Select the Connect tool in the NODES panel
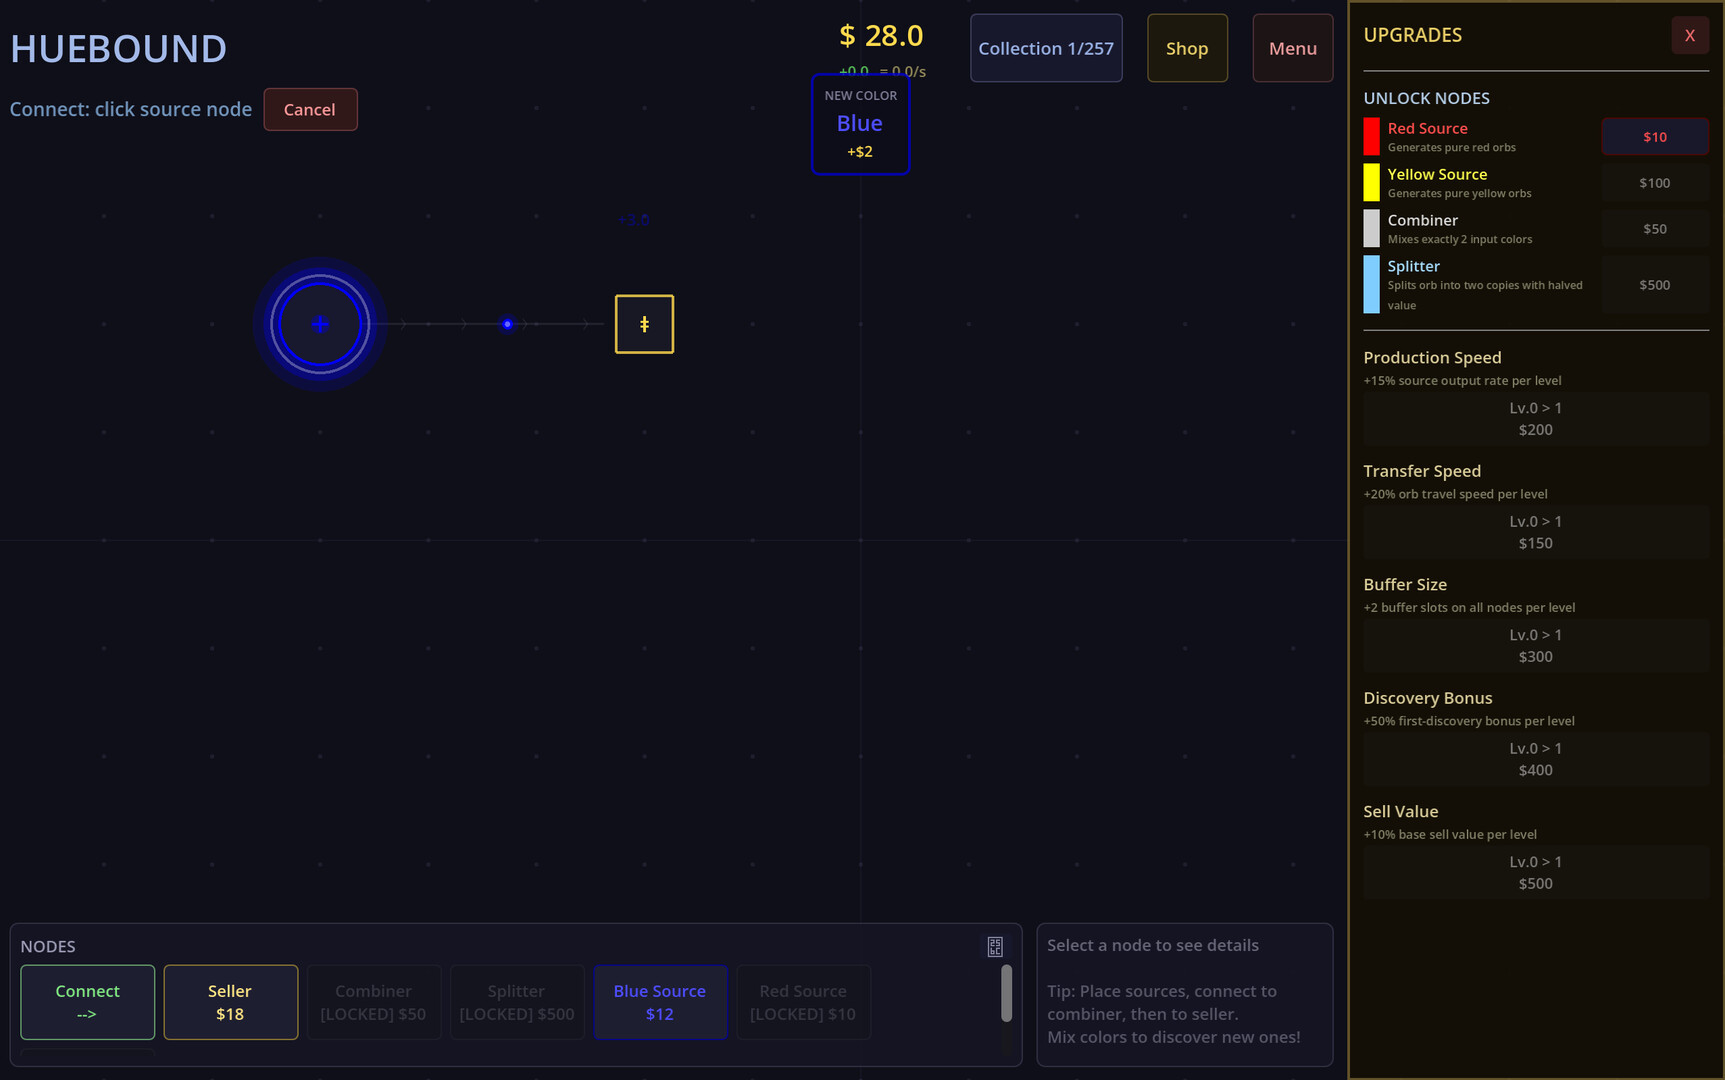 click(87, 1001)
